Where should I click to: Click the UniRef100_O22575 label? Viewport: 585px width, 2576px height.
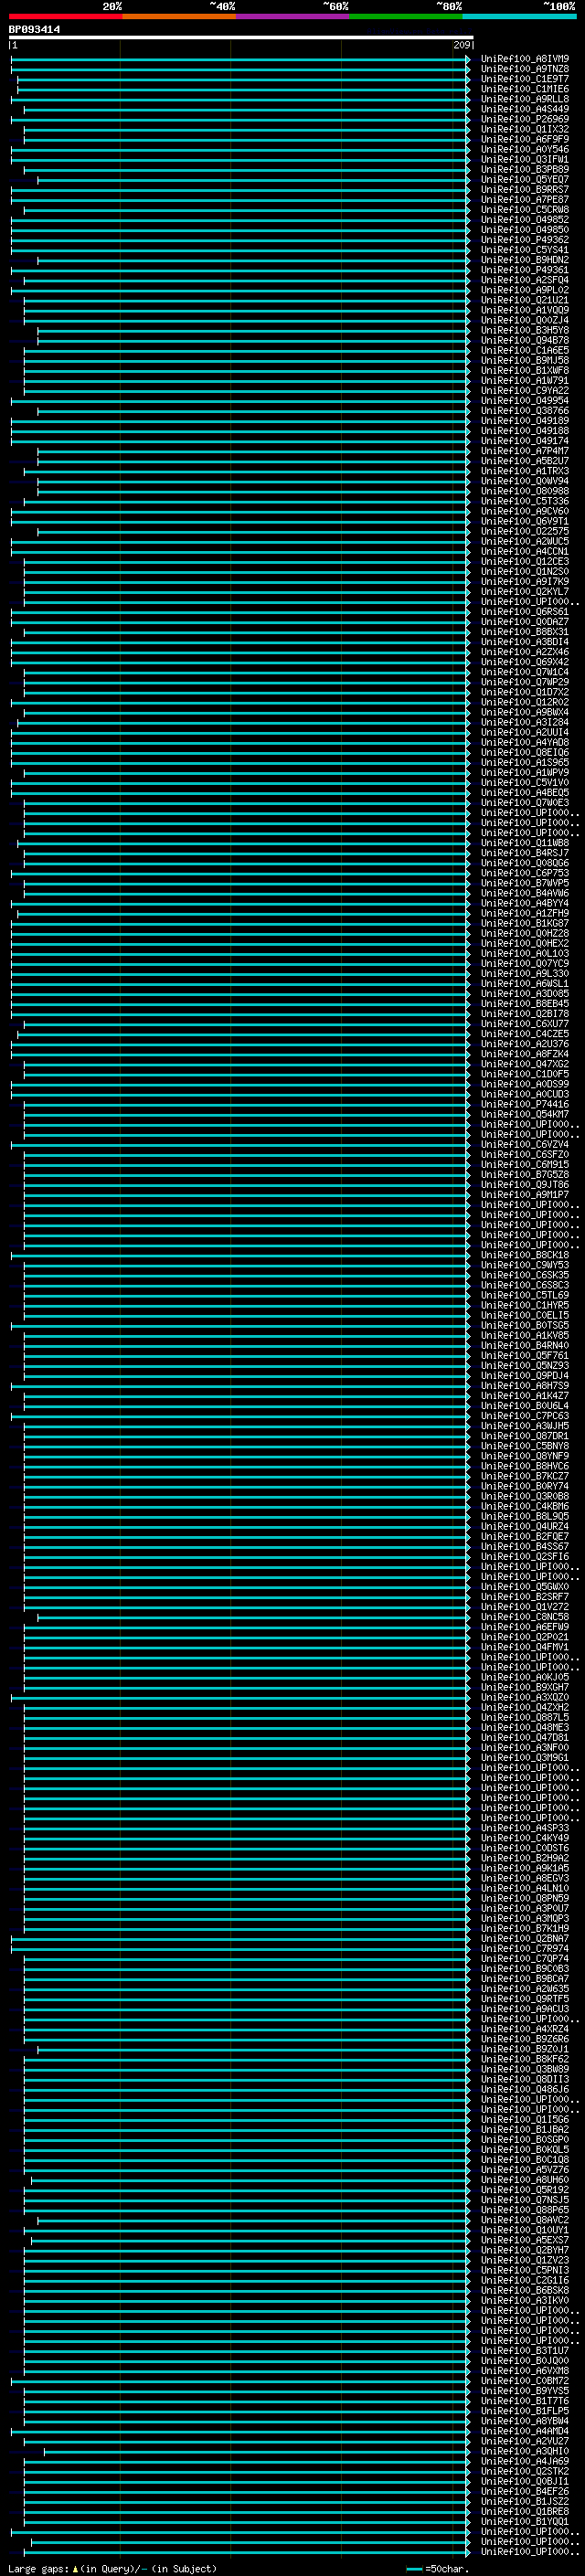(x=525, y=531)
